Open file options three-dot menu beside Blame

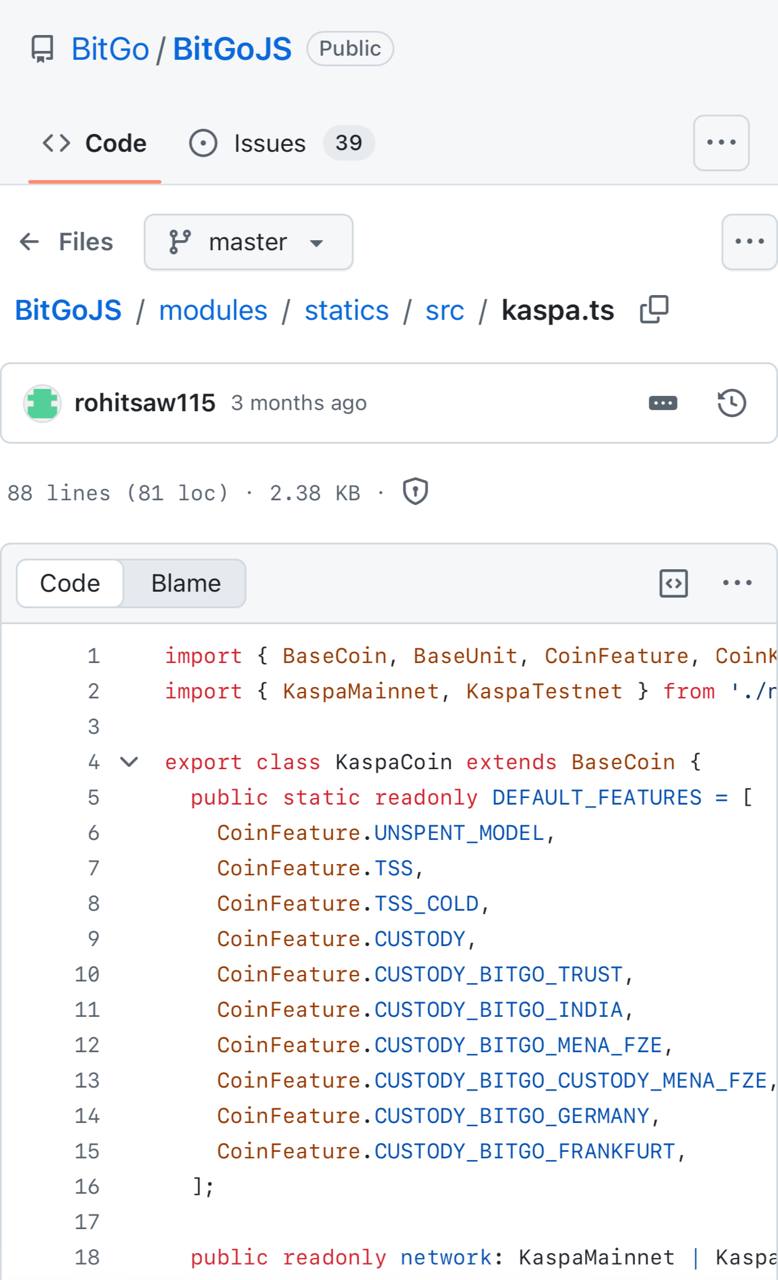(737, 583)
